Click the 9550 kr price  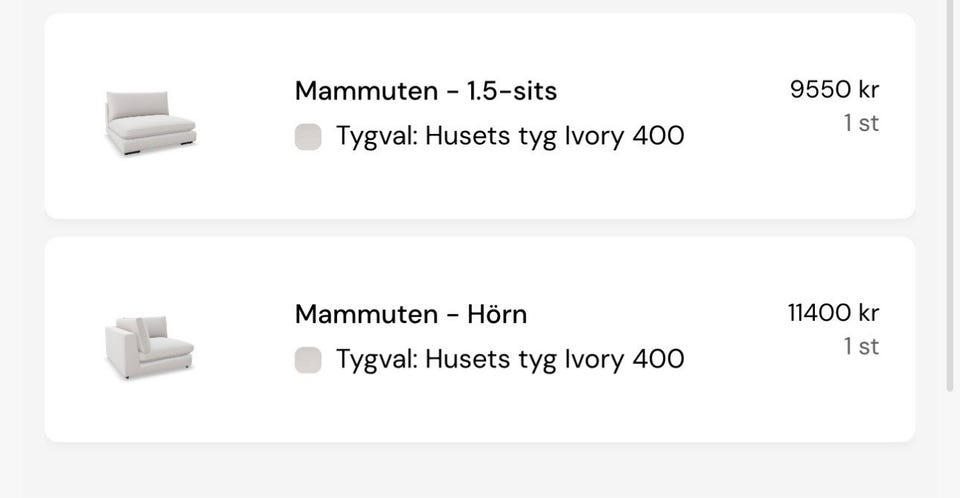pyautogui.click(x=834, y=89)
